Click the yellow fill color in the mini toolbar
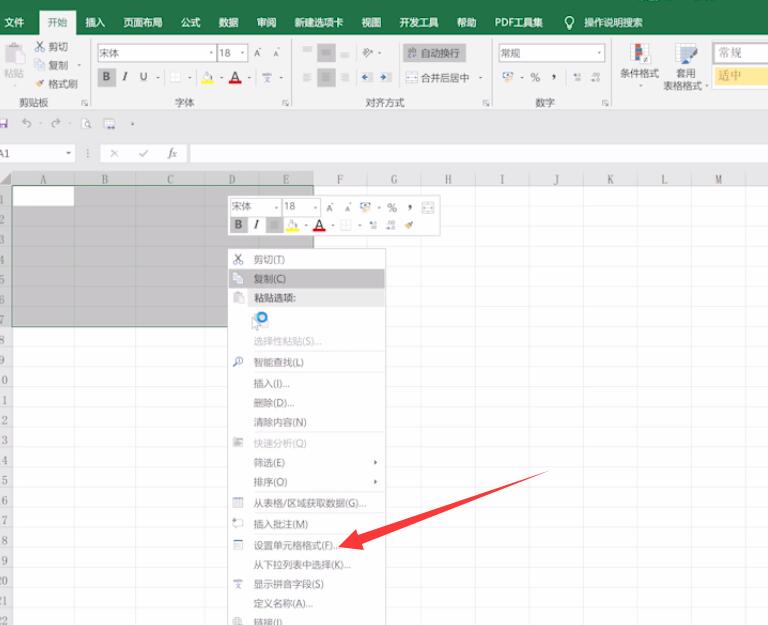This screenshot has height=625, width=768. click(x=293, y=225)
